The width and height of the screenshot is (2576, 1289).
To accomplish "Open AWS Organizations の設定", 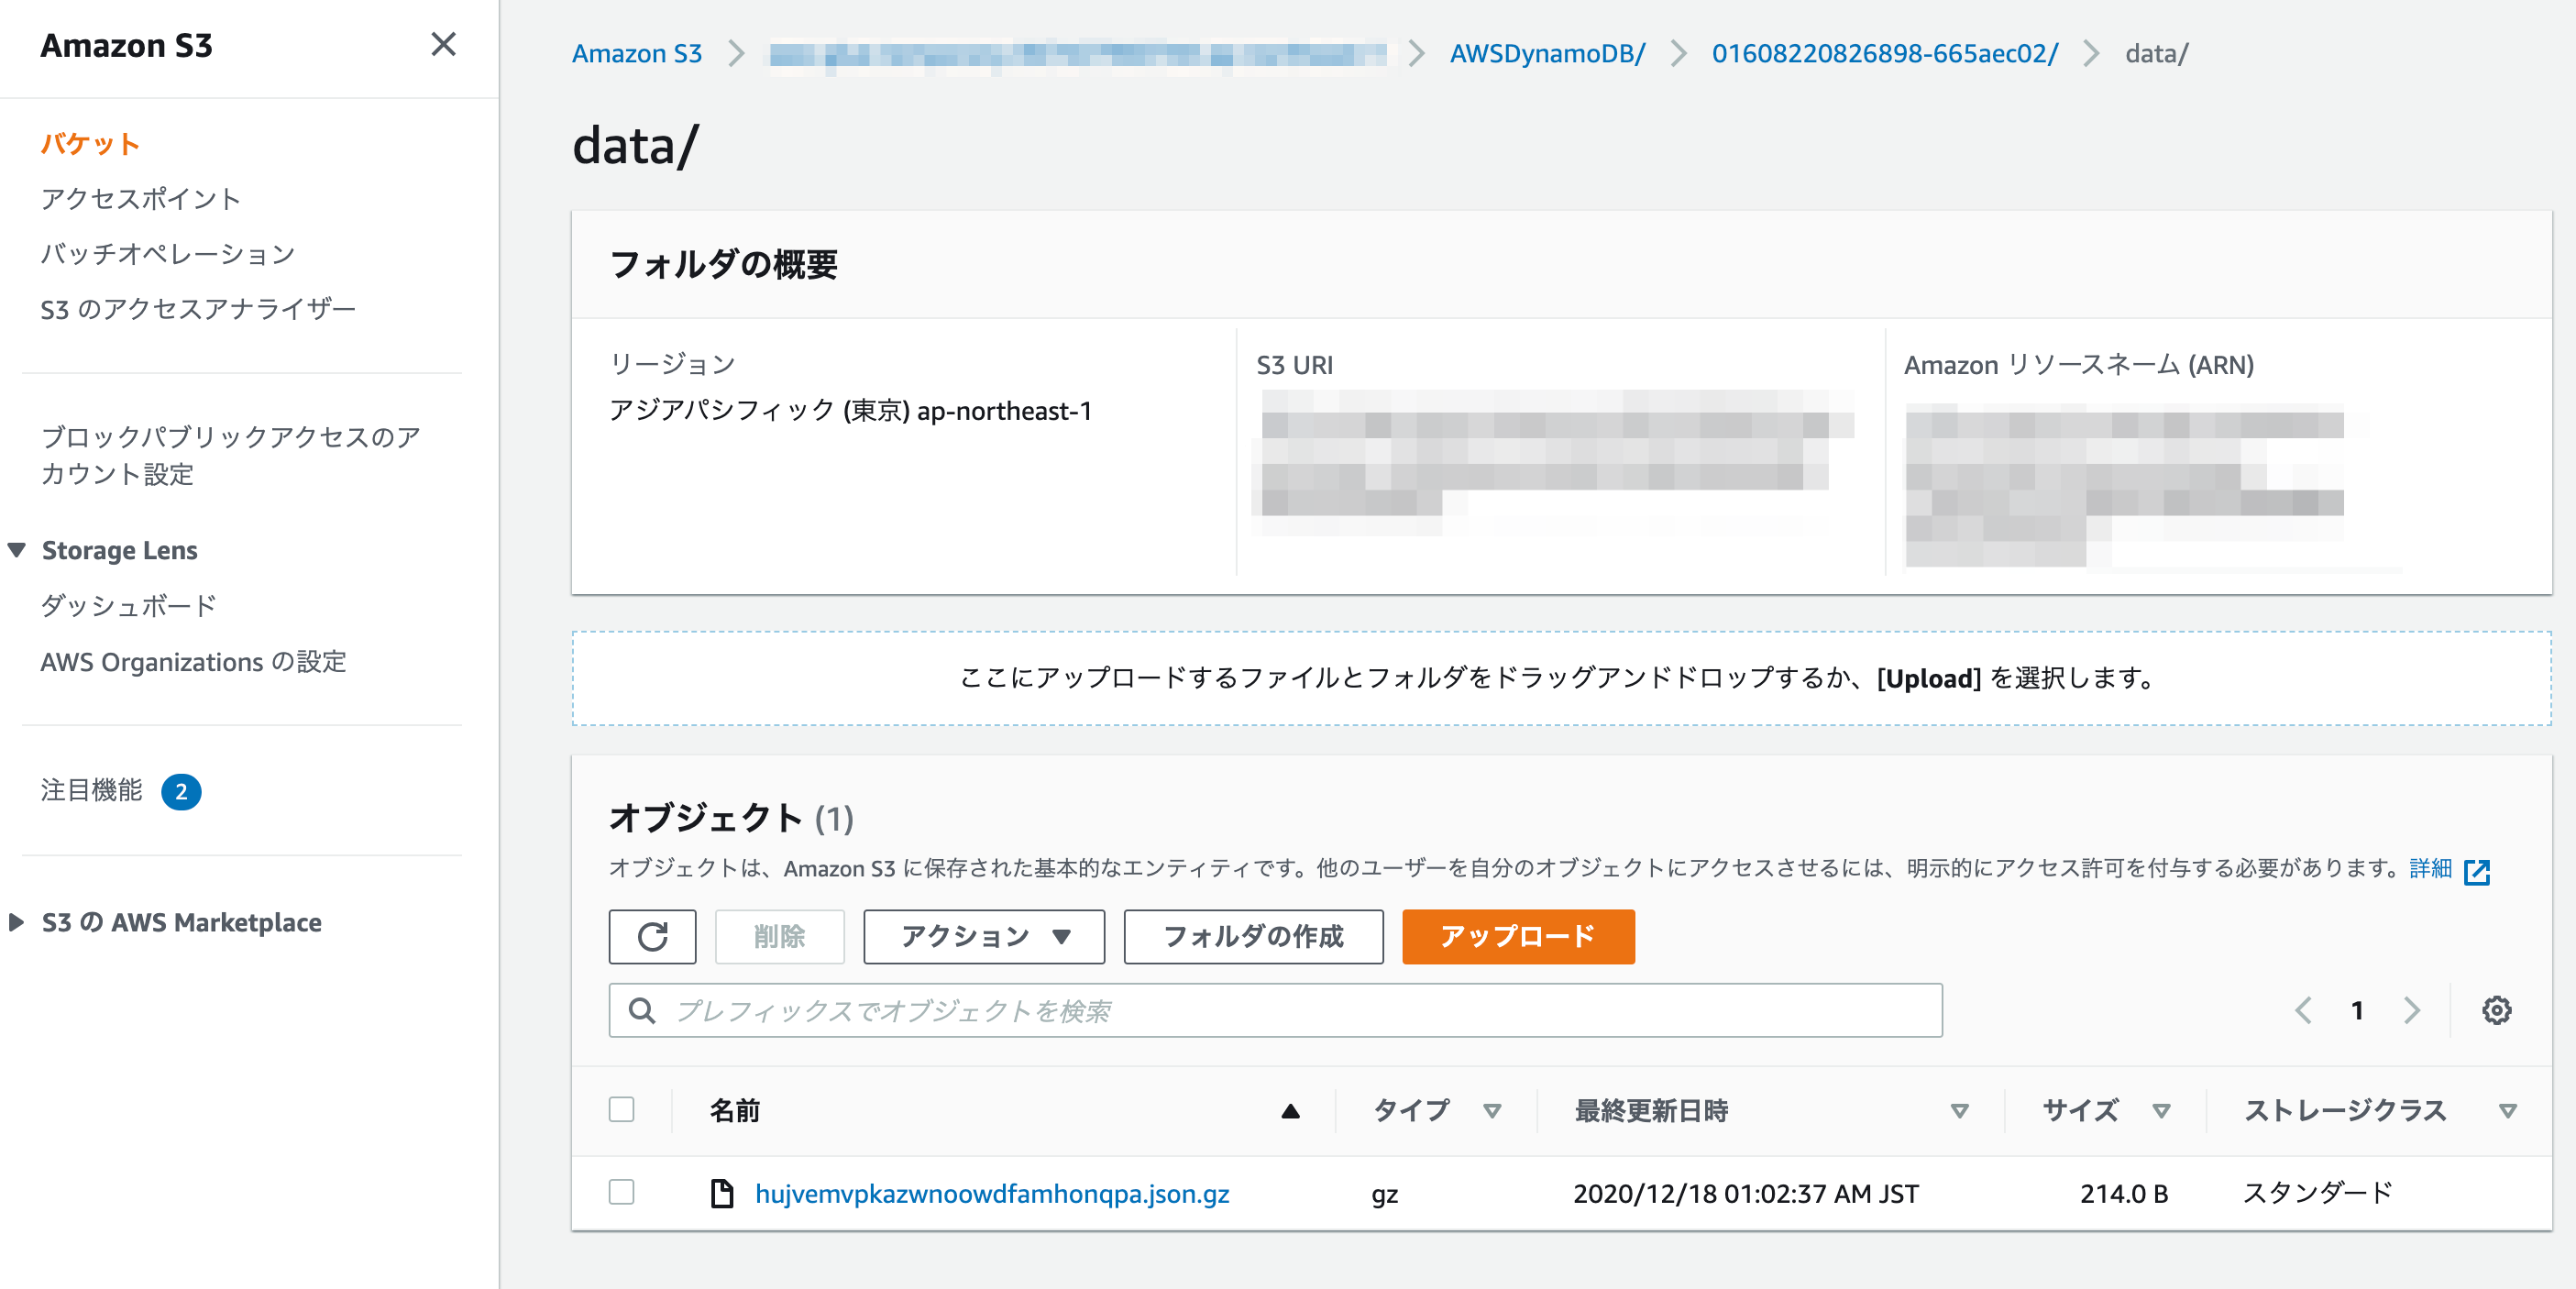I will click(x=193, y=662).
